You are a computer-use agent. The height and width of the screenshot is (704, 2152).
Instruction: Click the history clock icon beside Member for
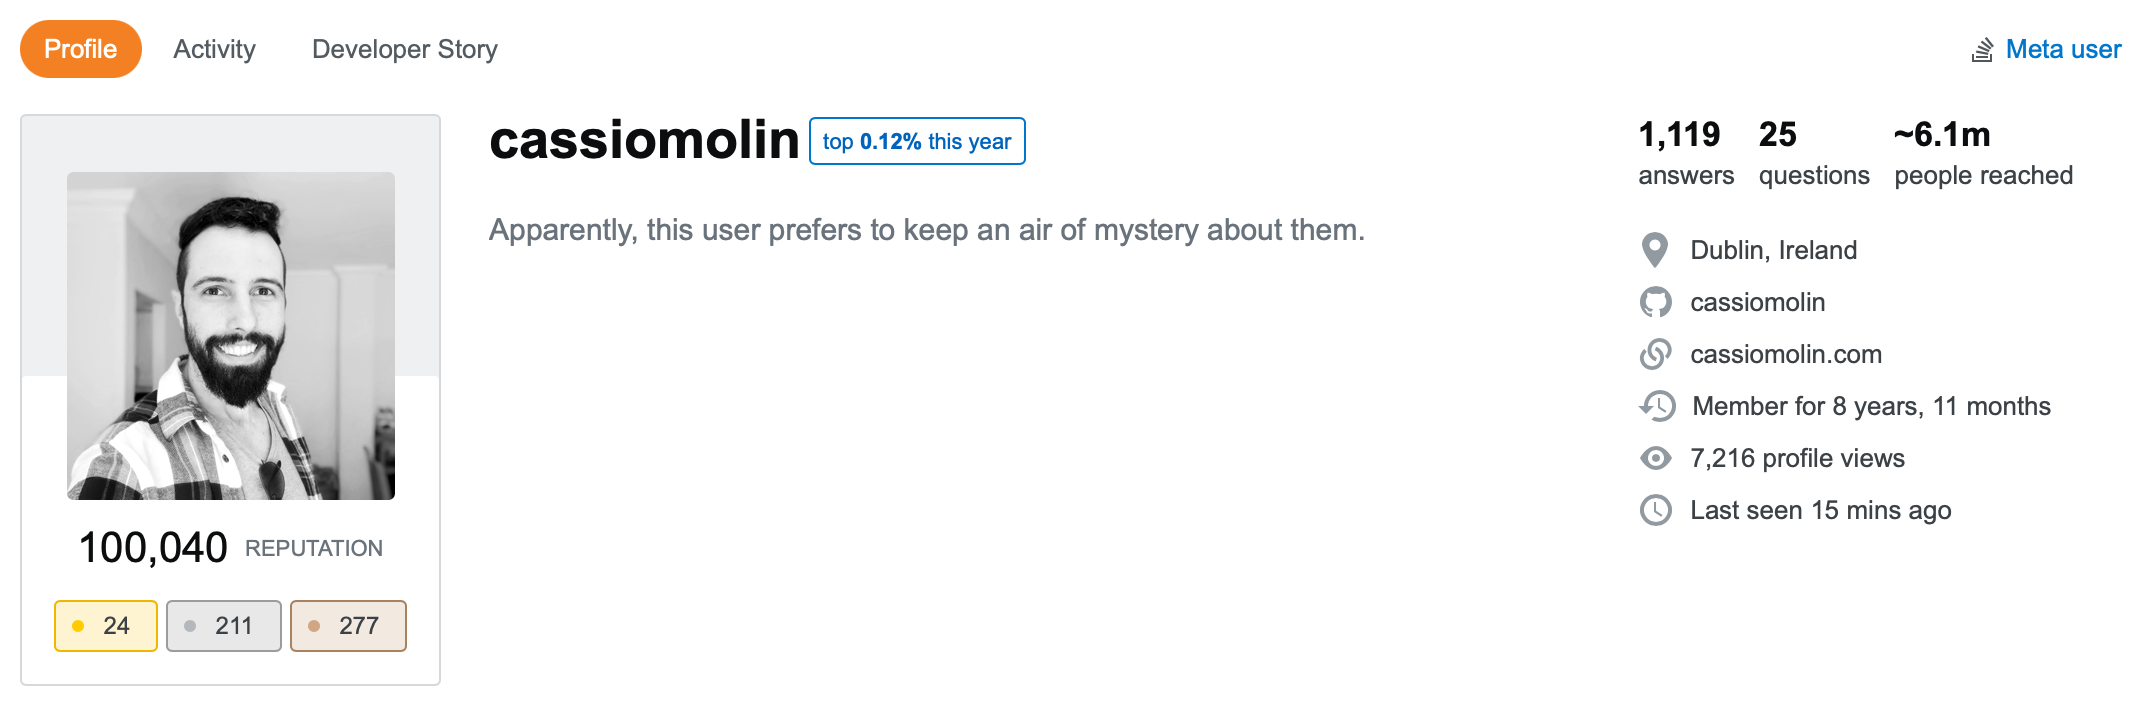coord(1657,406)
